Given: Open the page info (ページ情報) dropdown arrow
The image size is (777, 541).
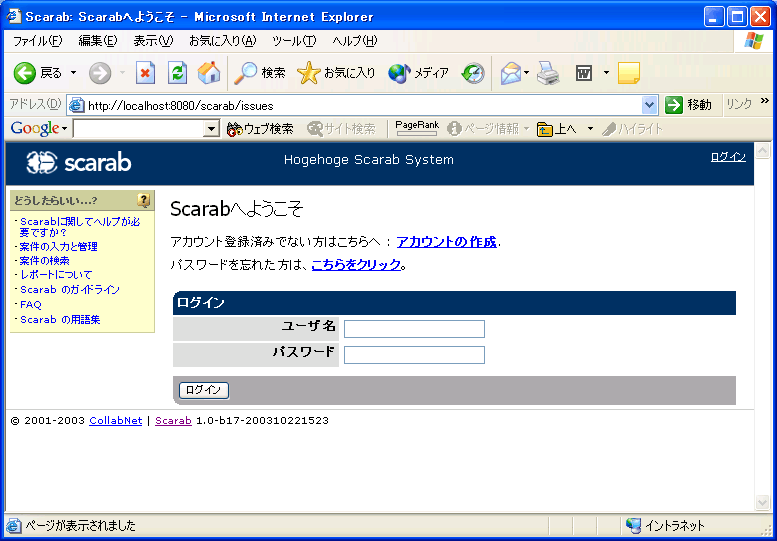Looking at the screenshot, I should click(x=526, y=129).
